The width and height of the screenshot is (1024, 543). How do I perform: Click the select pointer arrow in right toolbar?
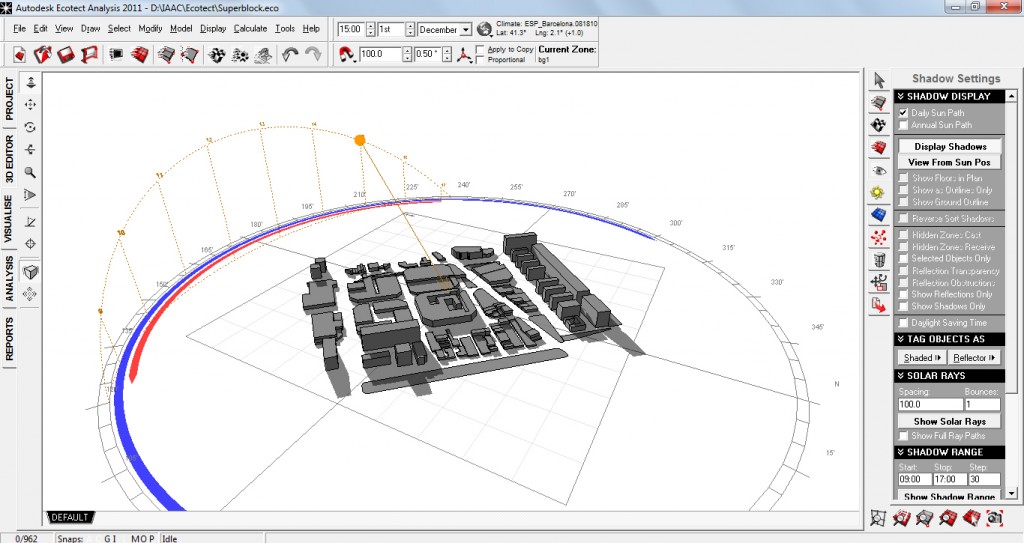(879, 80)
